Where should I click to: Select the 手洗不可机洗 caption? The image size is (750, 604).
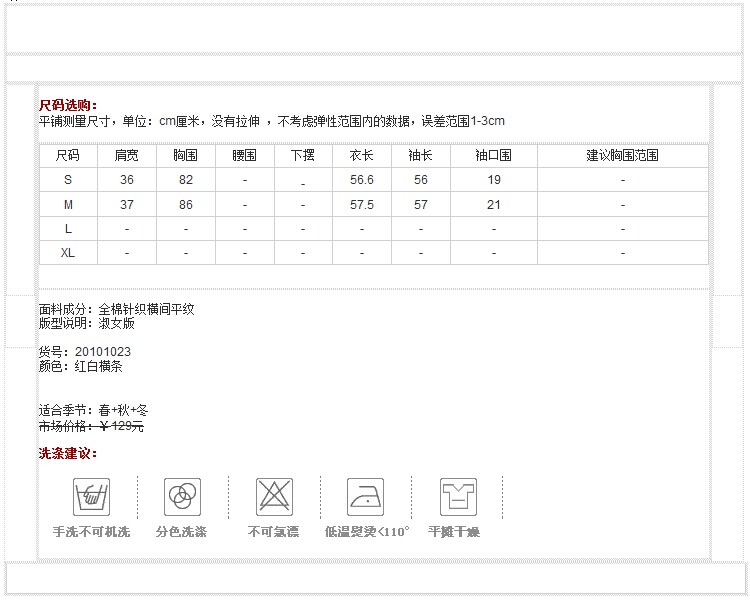click(x=91, y=531)
